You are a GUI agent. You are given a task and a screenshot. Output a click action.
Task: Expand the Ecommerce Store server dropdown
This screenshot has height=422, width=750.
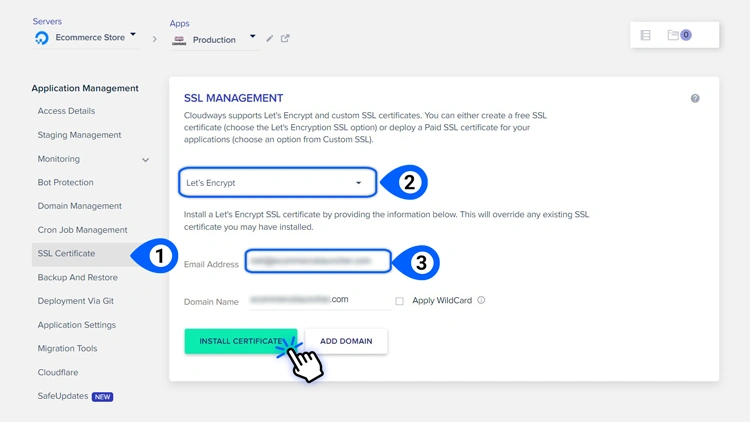[x=133, y=35]
